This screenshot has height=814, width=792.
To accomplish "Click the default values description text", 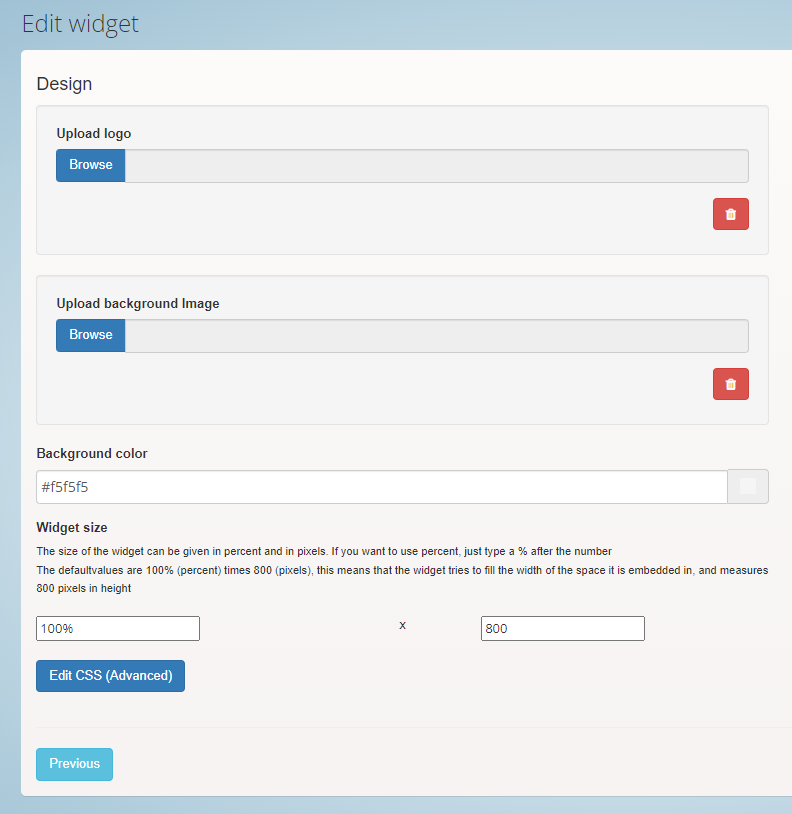I will pyautogui.click(x=402, y=579).
